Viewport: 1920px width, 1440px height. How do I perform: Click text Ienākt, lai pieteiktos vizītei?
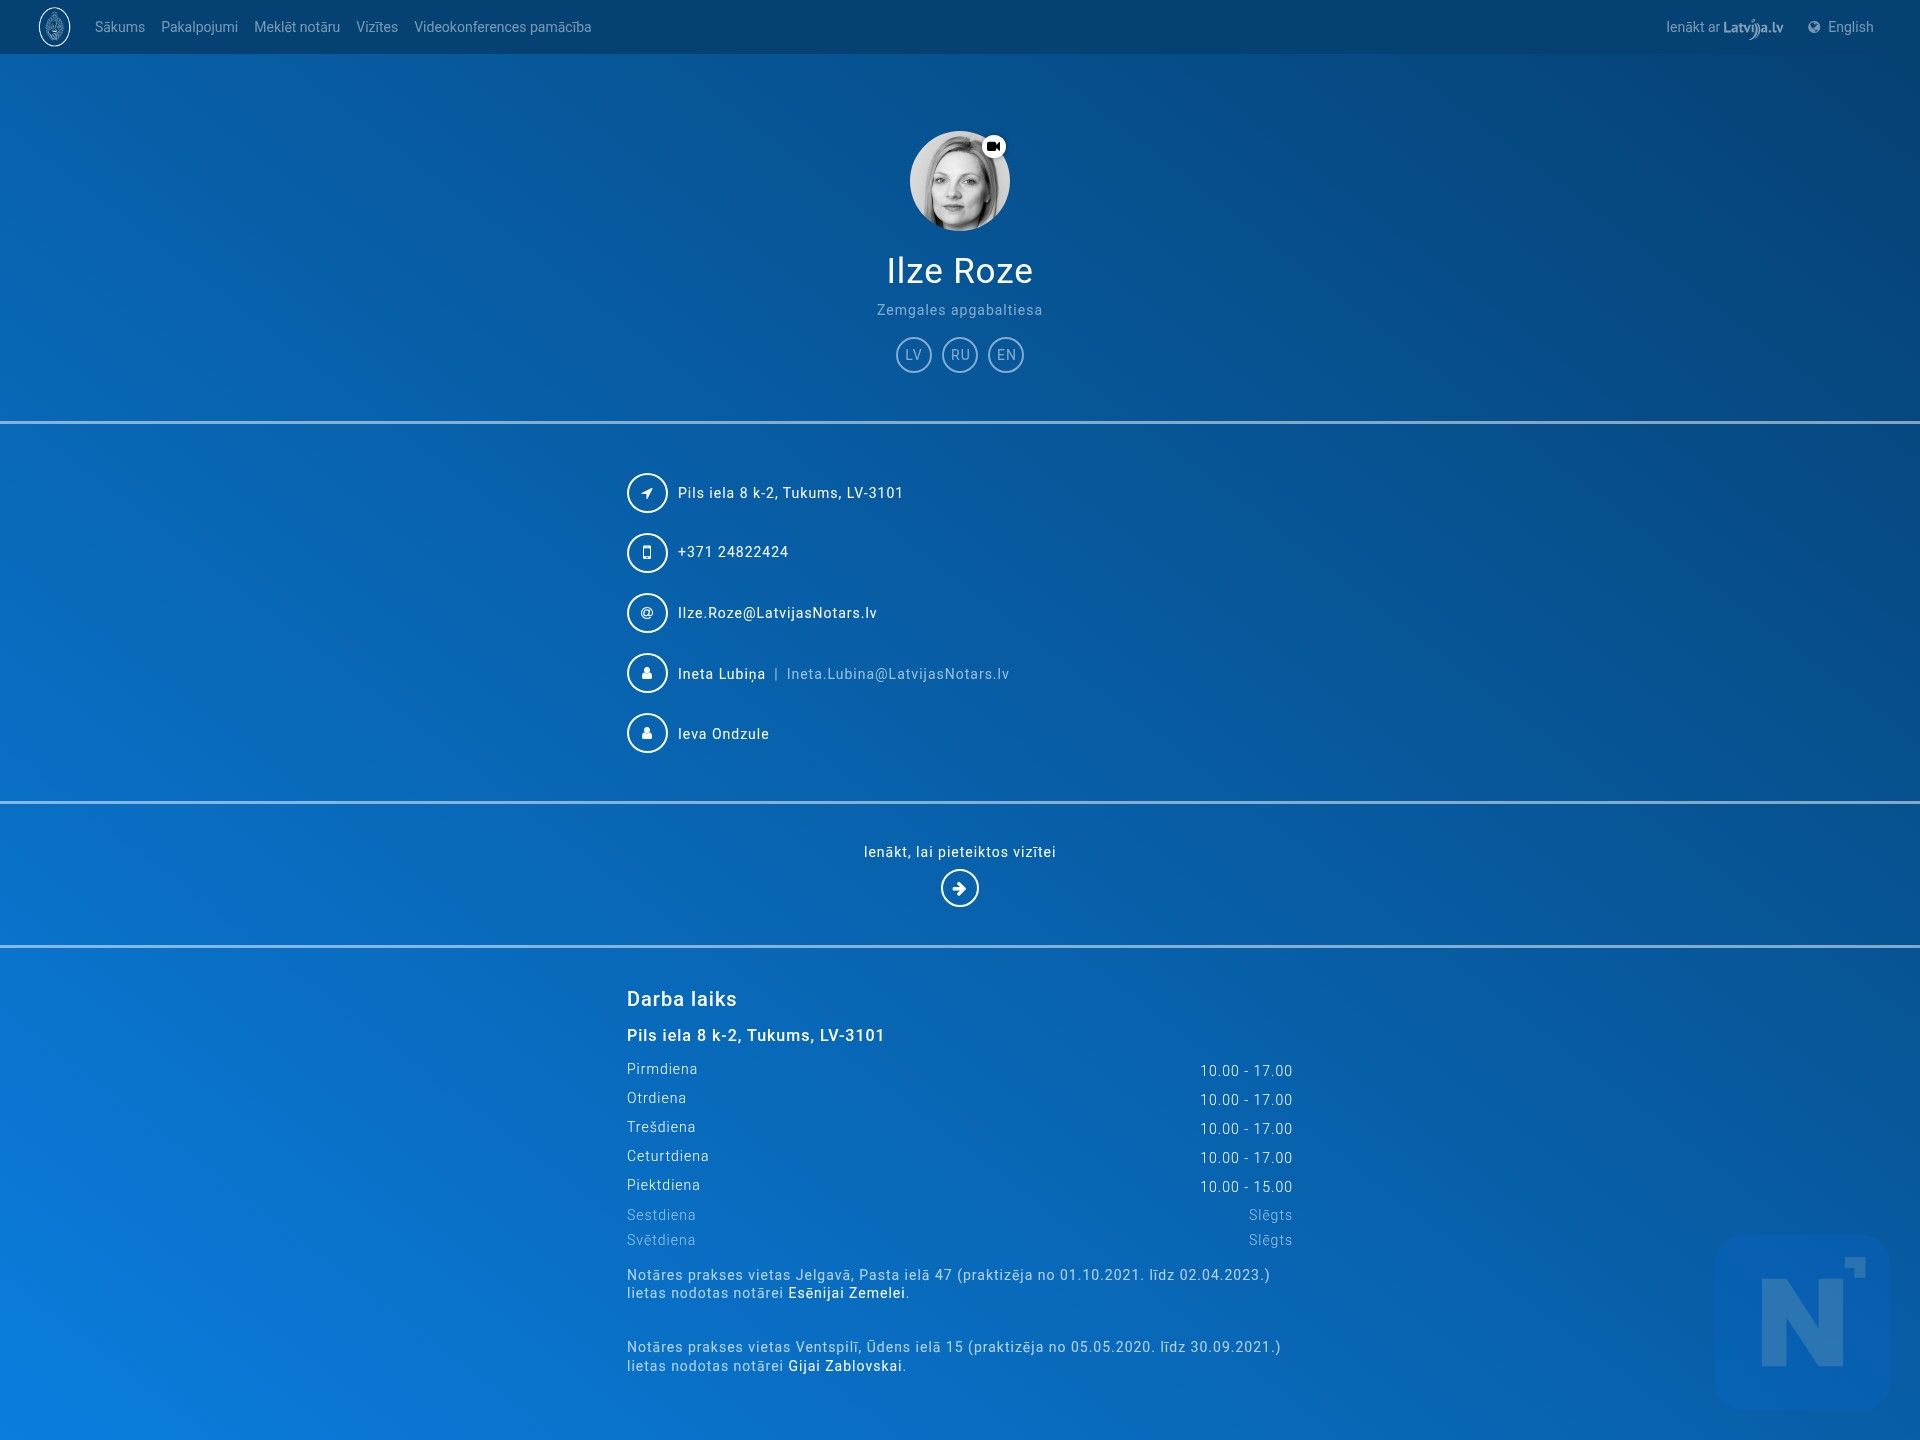click(x=960, y=852)
